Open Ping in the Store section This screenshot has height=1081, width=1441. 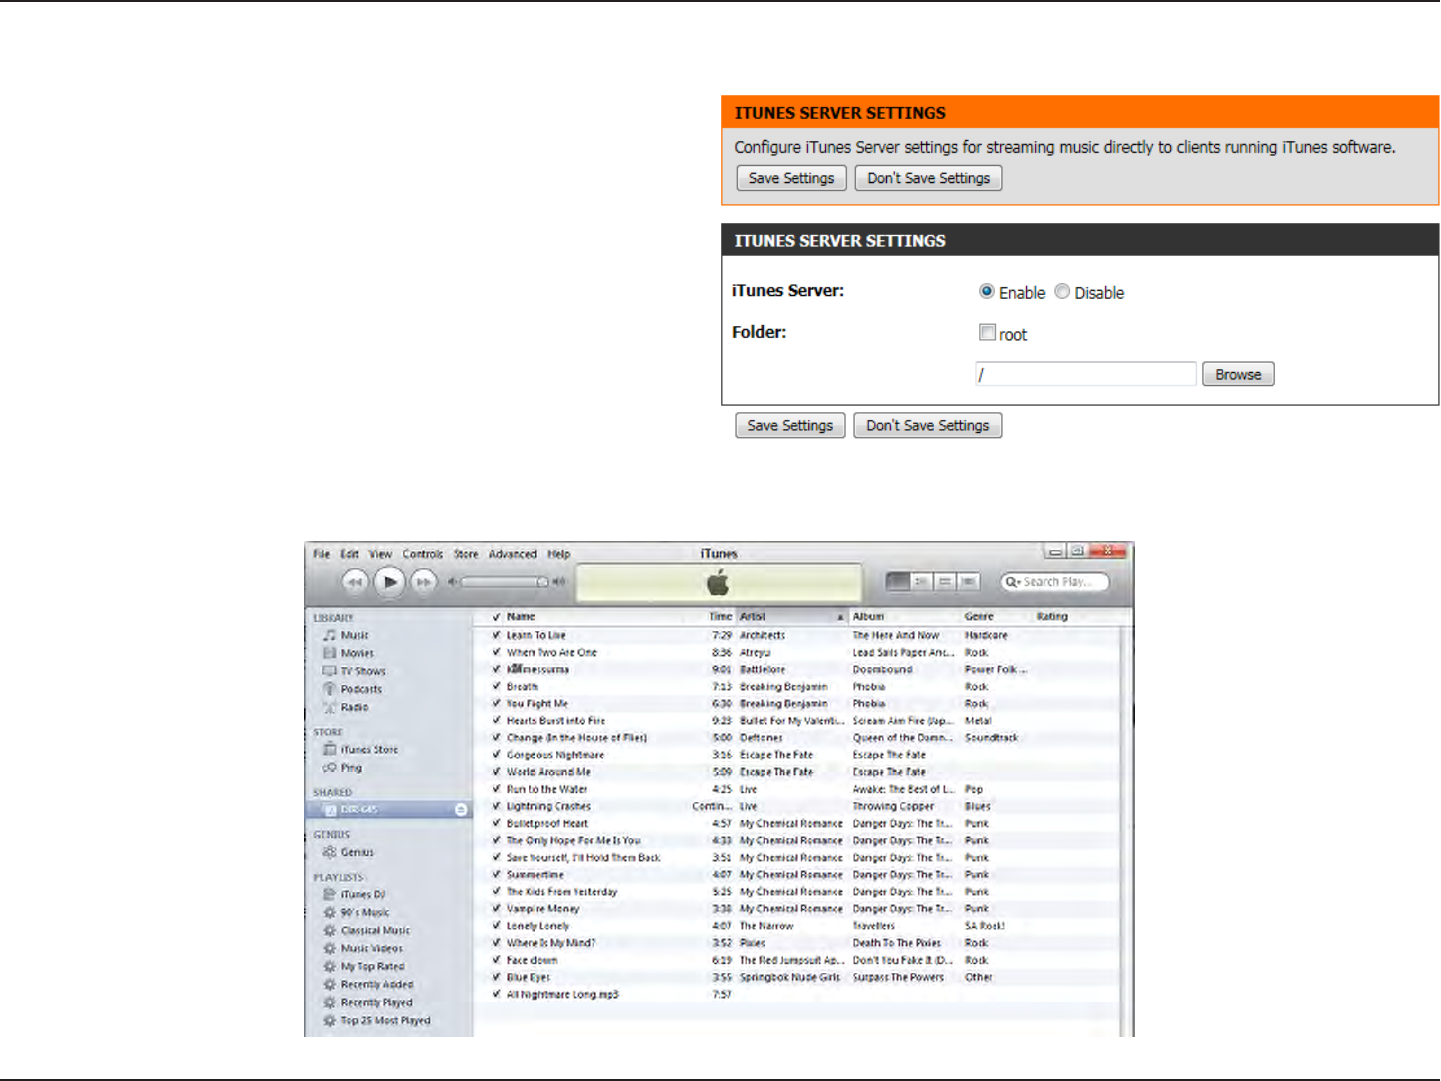tap(342, 768)
